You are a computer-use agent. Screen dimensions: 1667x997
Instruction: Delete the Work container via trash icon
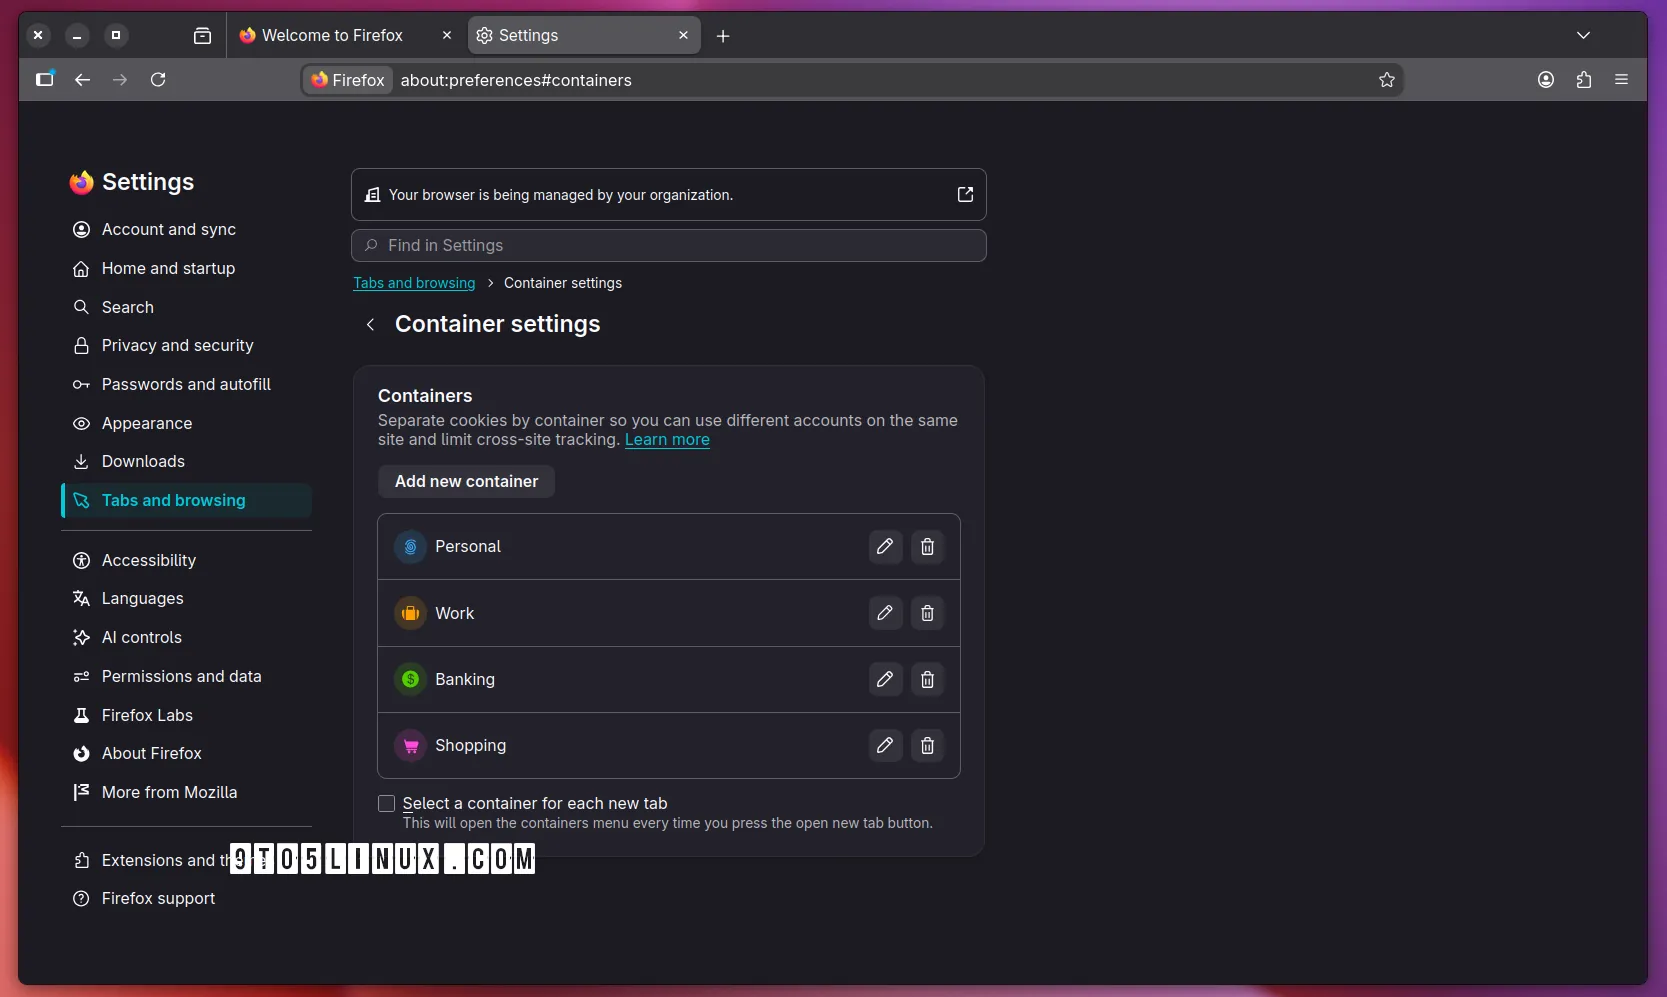(927, 613)
